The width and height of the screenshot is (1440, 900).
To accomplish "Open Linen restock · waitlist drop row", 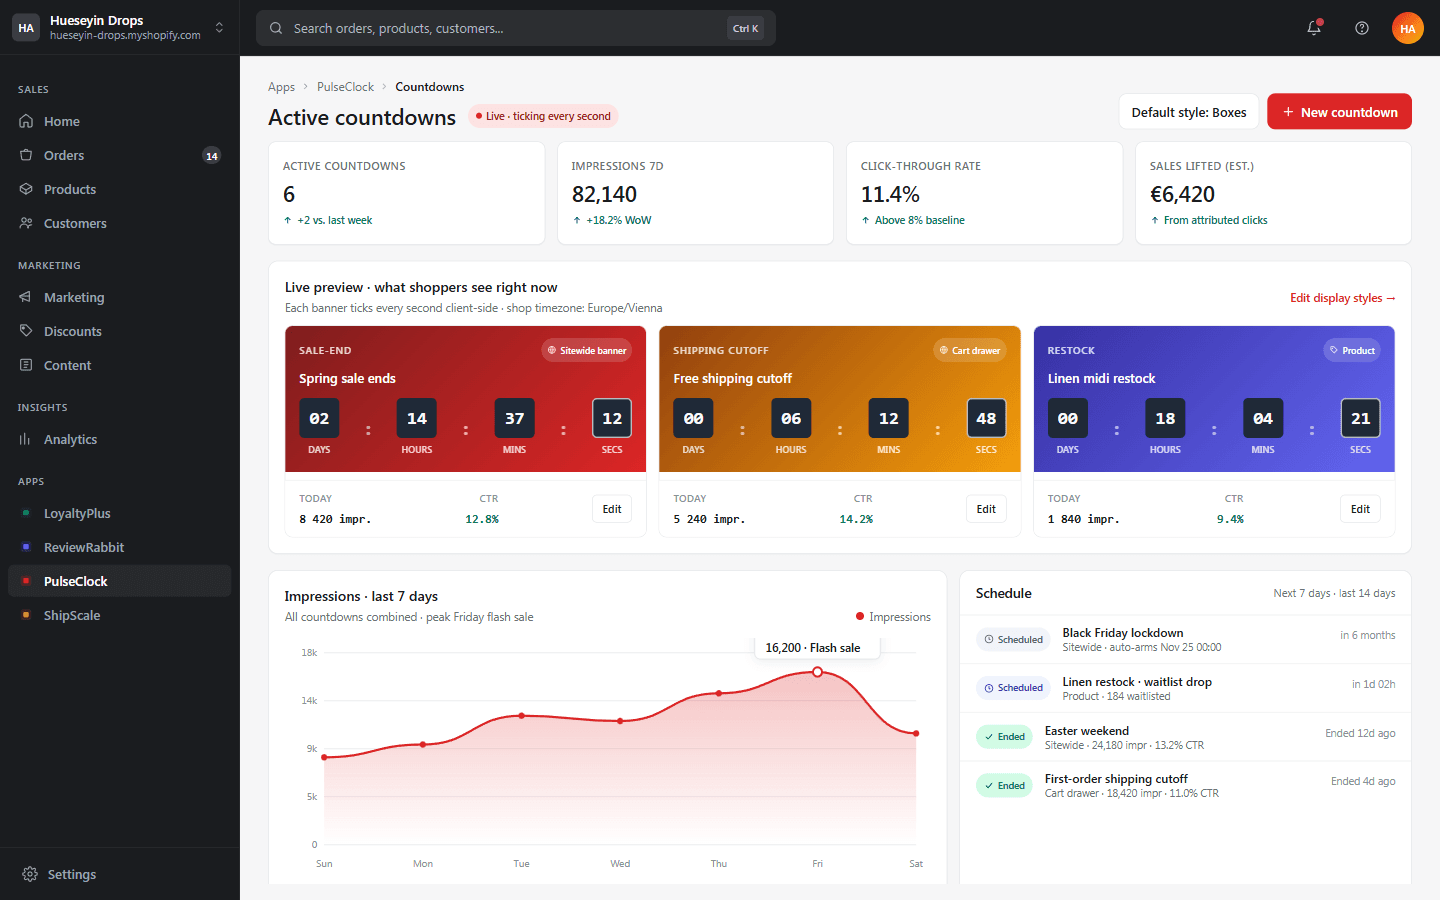I will tap(1185, 688).
